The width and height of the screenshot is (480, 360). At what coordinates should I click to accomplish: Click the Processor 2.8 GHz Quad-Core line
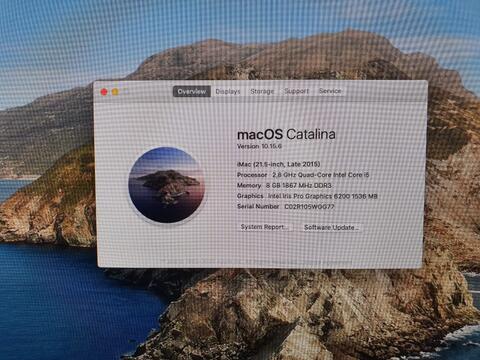303,175
